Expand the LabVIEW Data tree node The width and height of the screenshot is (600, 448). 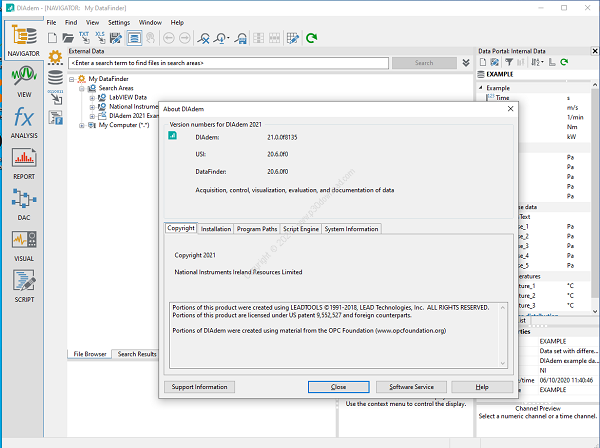[x=92, y=97]
